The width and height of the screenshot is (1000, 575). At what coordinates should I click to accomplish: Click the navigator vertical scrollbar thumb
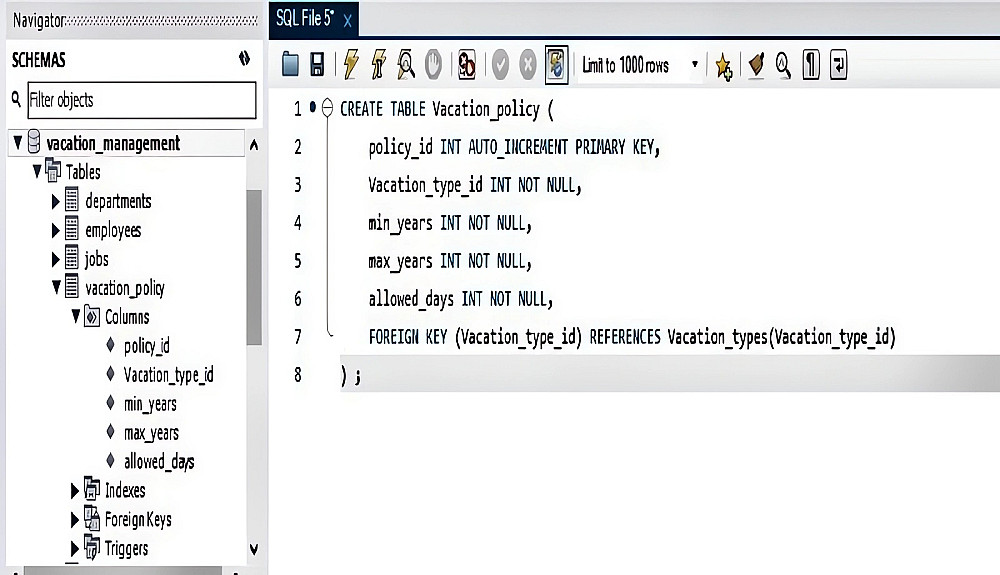coord(254,267)
